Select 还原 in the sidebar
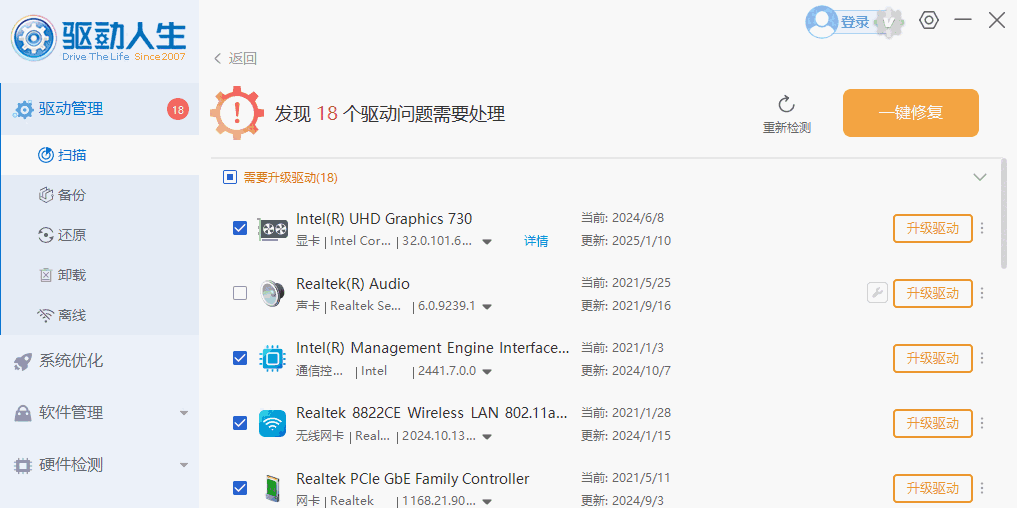The width and height of the screenshot is (1017, 508). (x=100, y=236)
